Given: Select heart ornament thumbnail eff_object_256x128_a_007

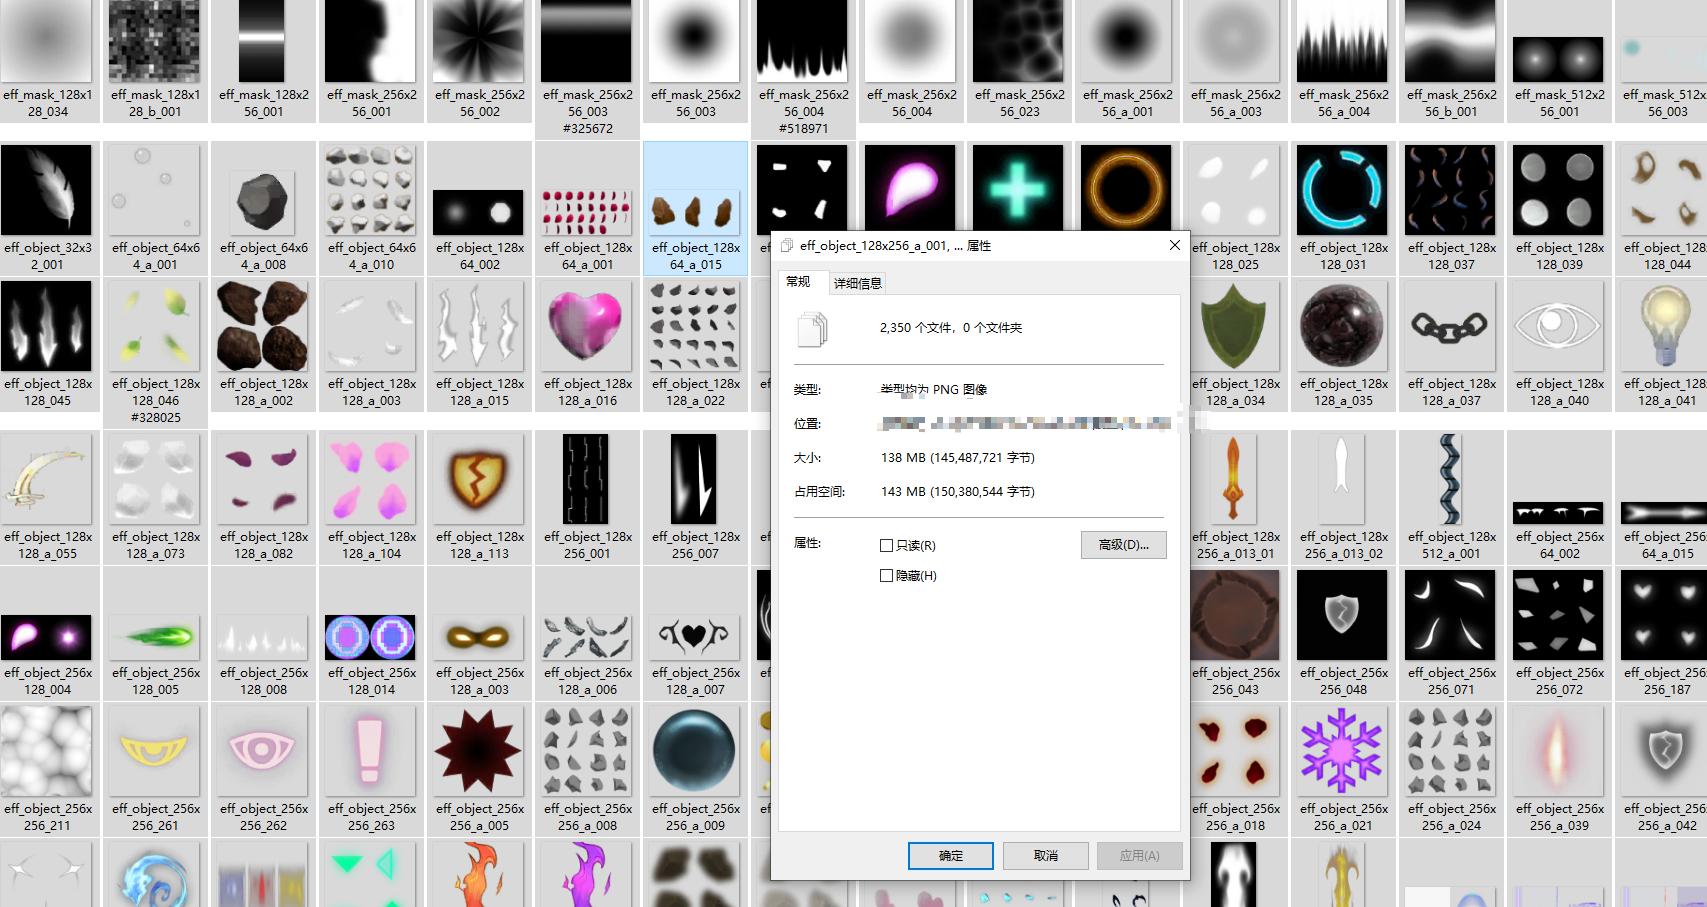Looking at the screenshot, I should (695, 637).
